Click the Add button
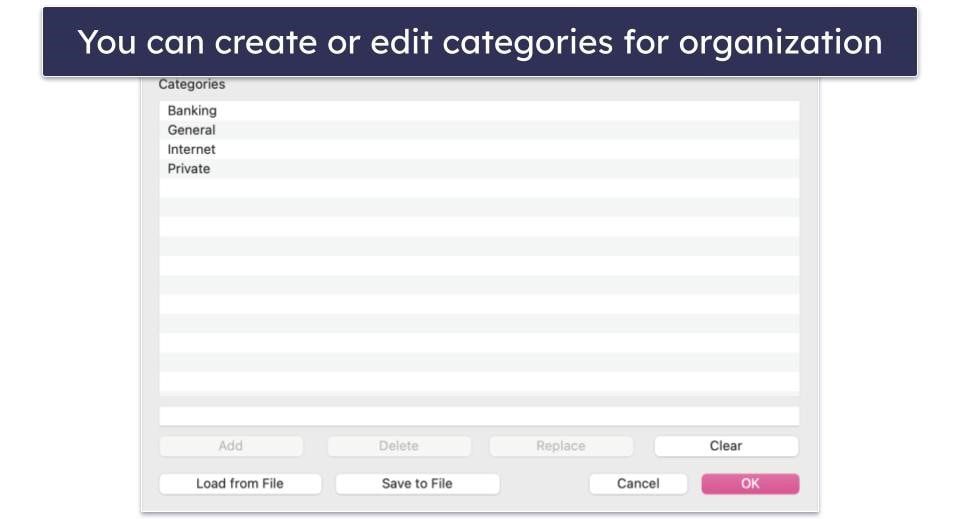 (231, 446)
